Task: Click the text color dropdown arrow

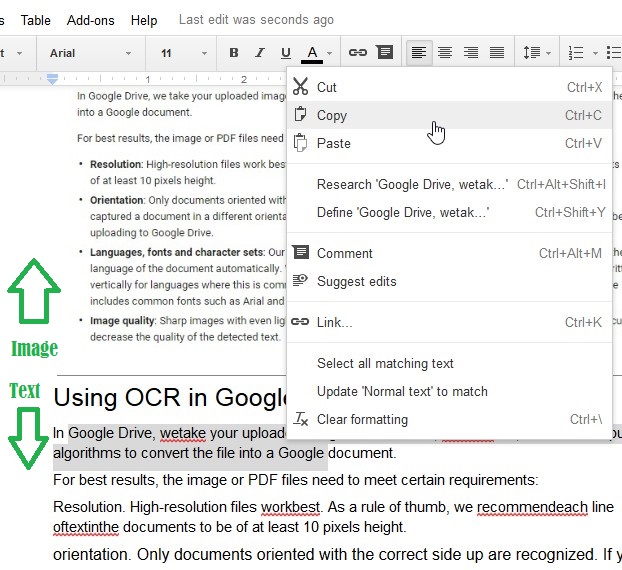Action: pos(329,53)
